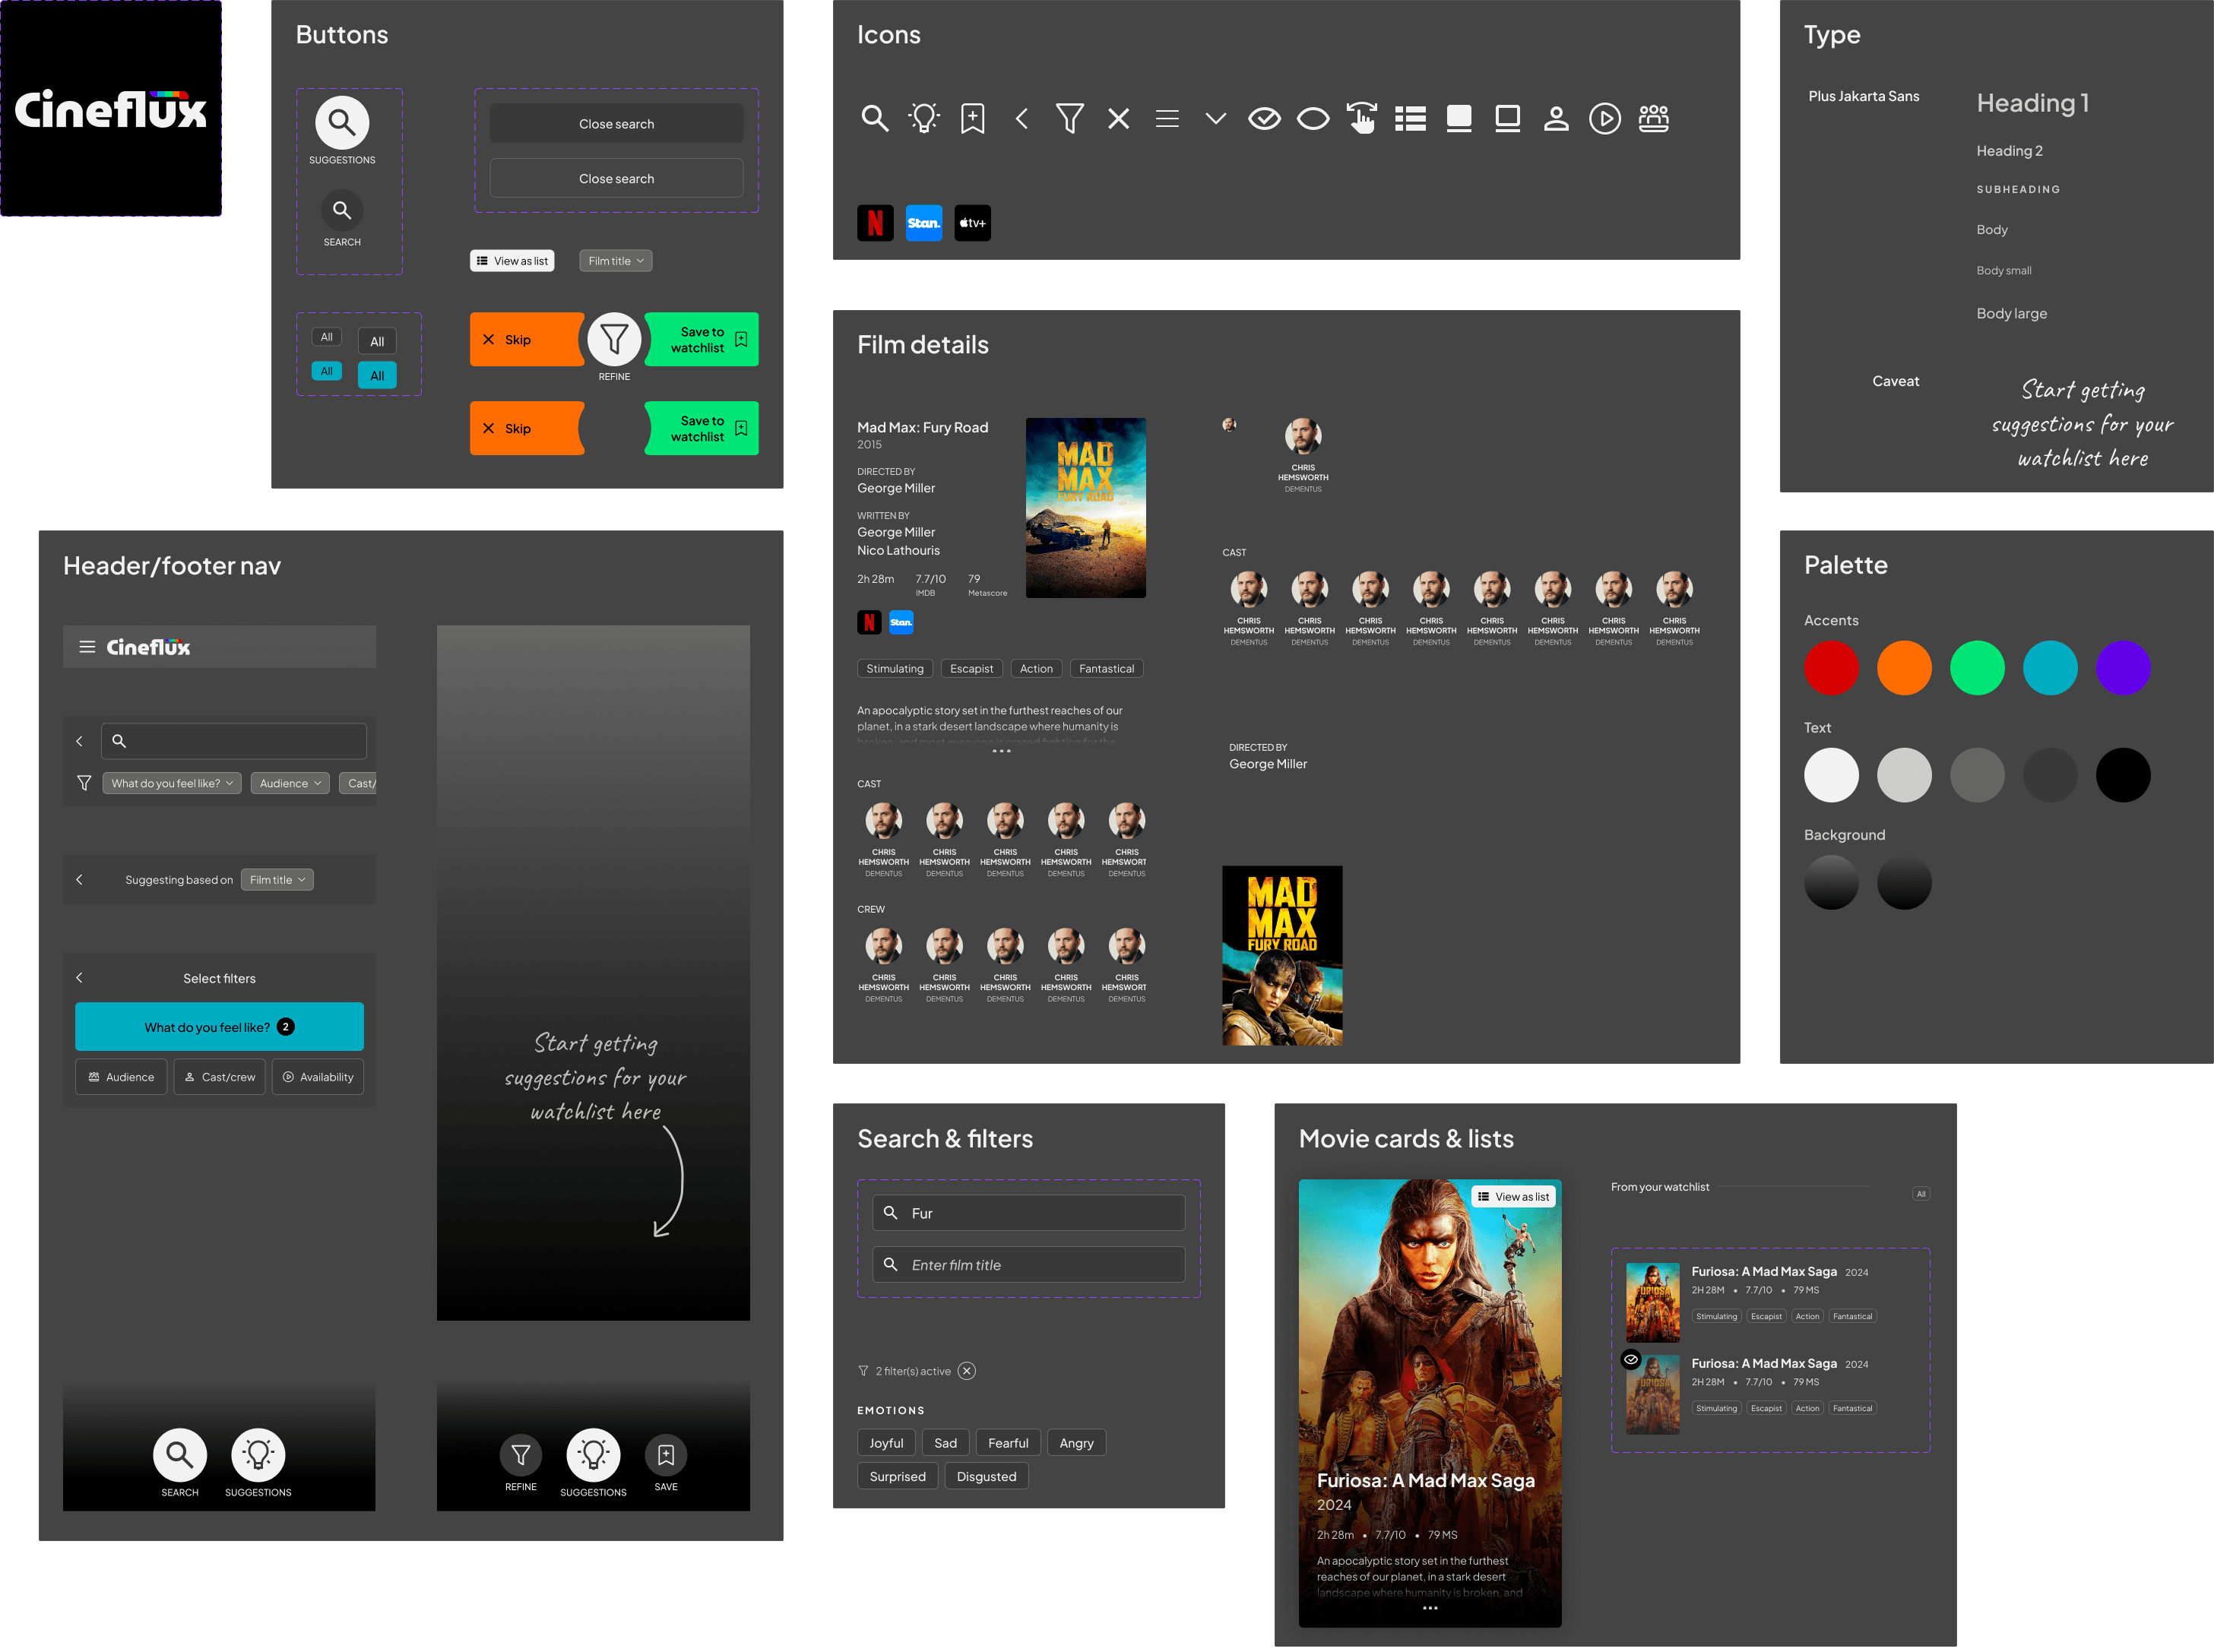
Task: Click the swipe hand icon in Icons panel
Action: pyautogui.click(x=1361, y=118)
